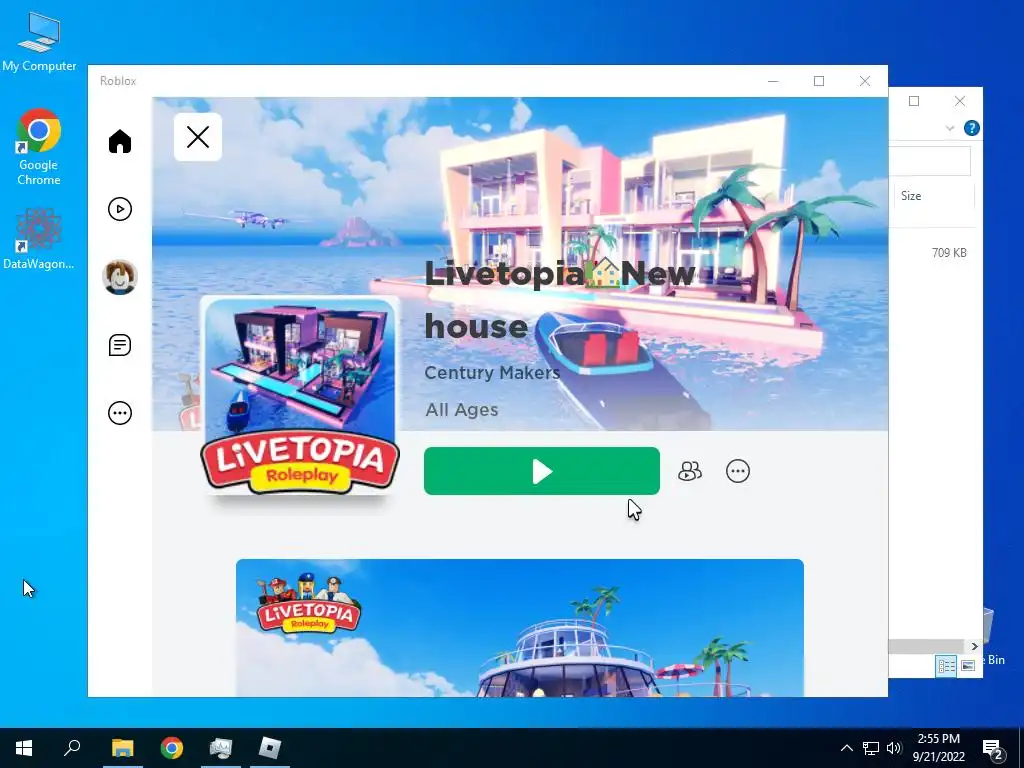Open the chat messages sidebar icon
Image resolution: width=1024 pixels, height=768 pixels.
[120, 345]
